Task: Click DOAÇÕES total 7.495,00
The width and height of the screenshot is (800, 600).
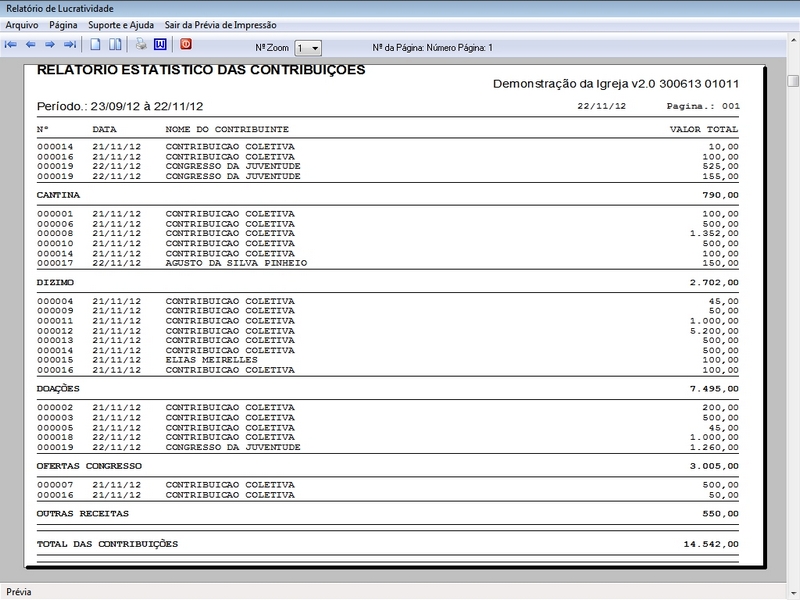Action: tap(714, 389)
